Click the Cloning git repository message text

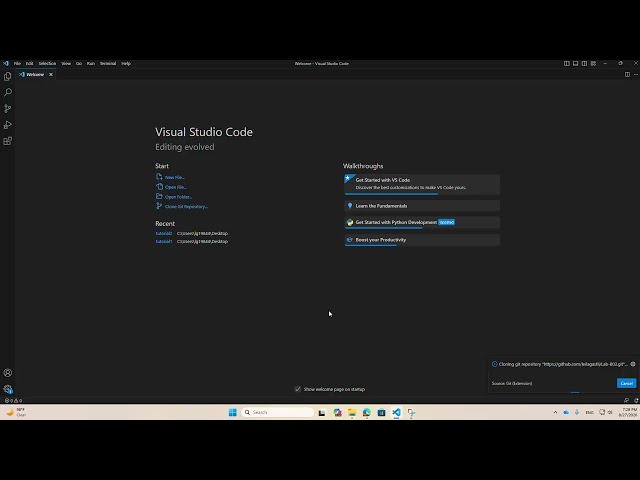point(563,364)
